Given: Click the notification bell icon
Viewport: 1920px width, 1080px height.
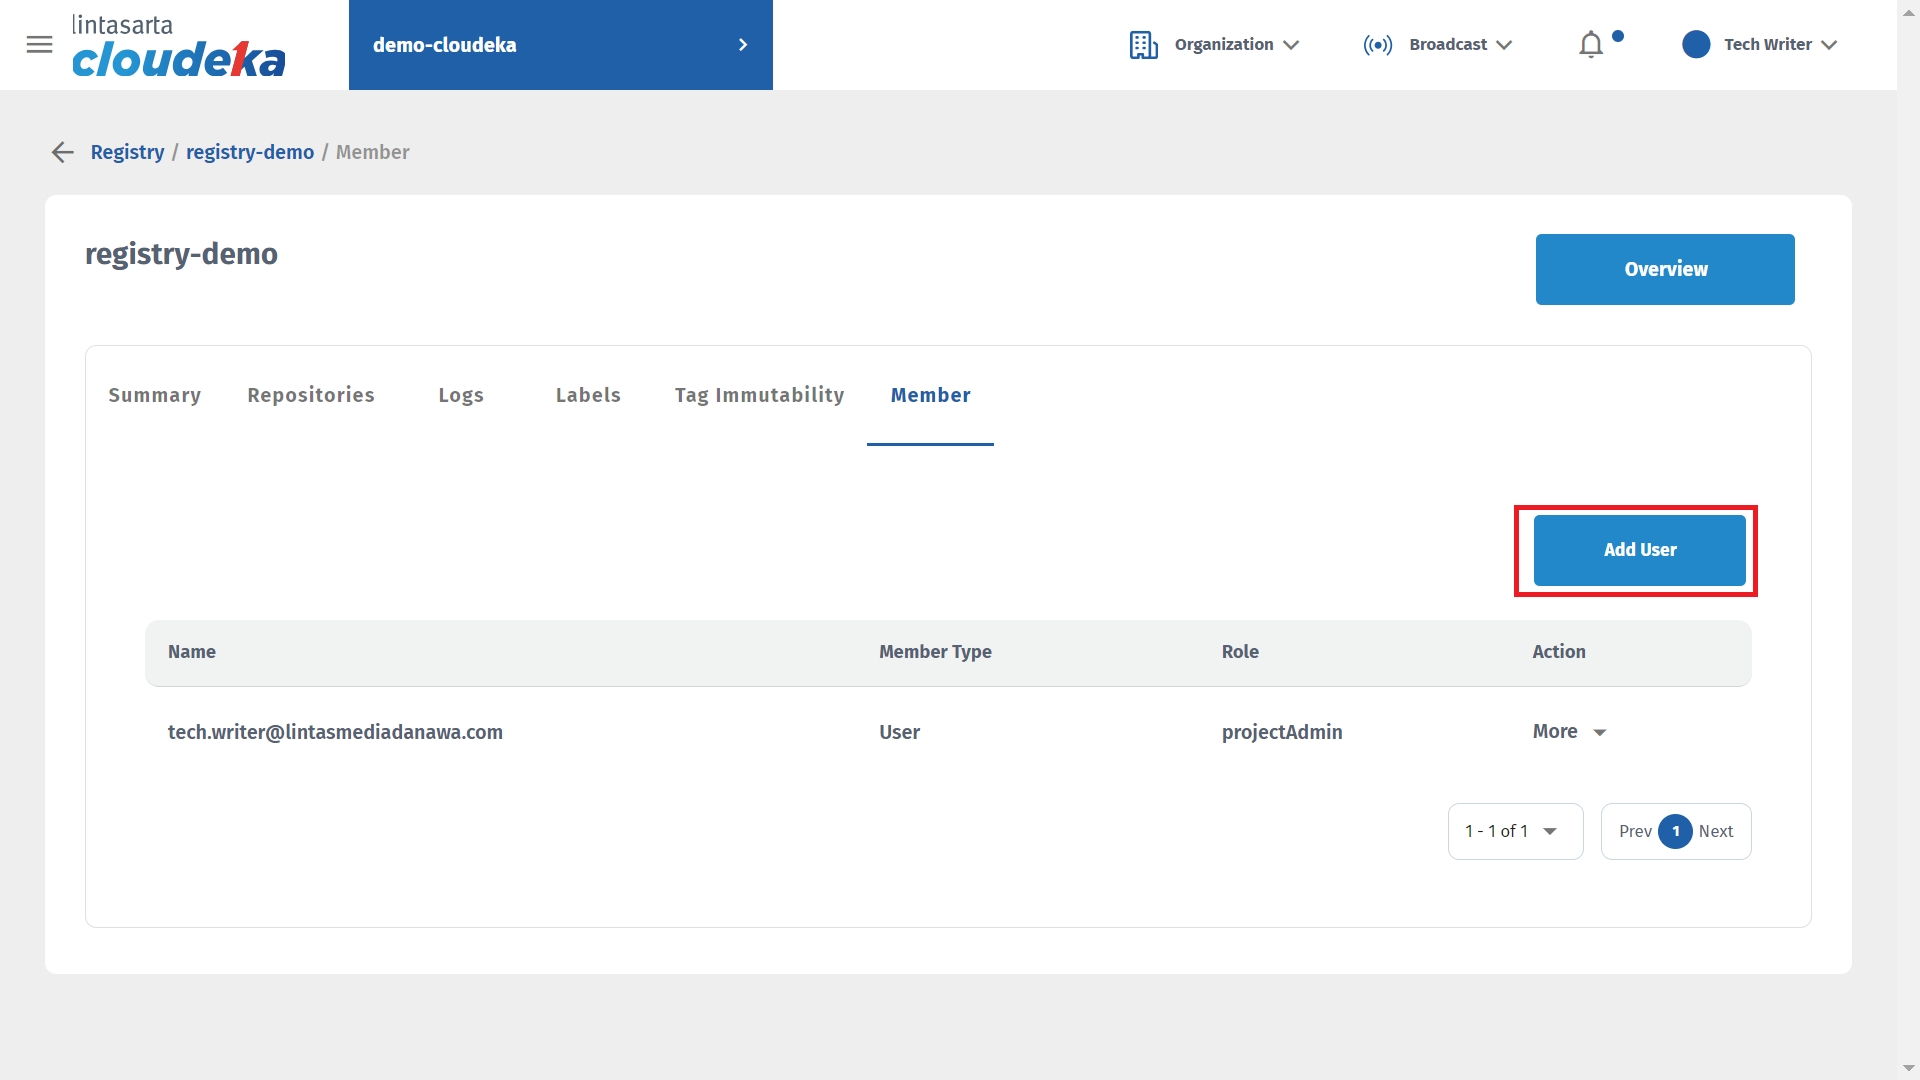Looking at the screenshot, I should click(x=1591, y=45).
